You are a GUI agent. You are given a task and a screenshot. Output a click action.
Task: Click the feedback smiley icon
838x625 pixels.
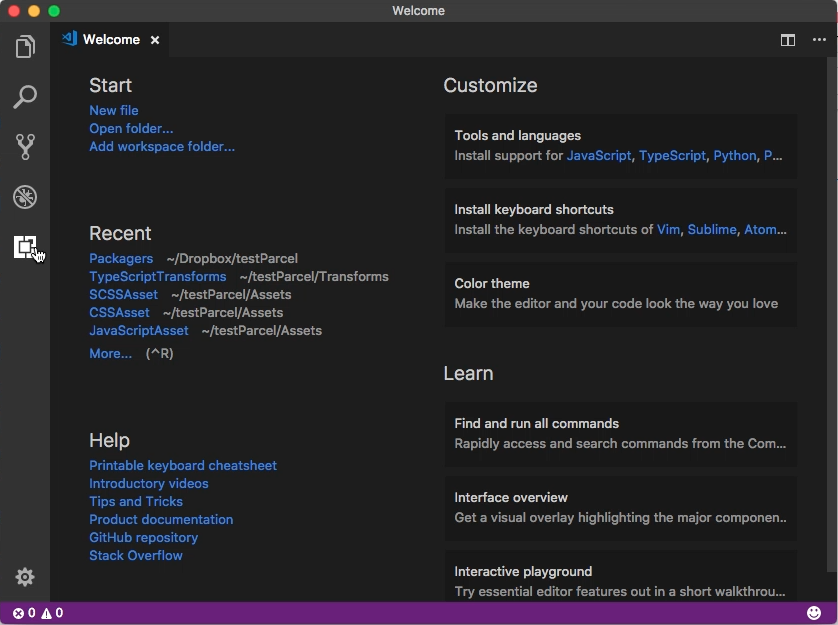point(814,613)
